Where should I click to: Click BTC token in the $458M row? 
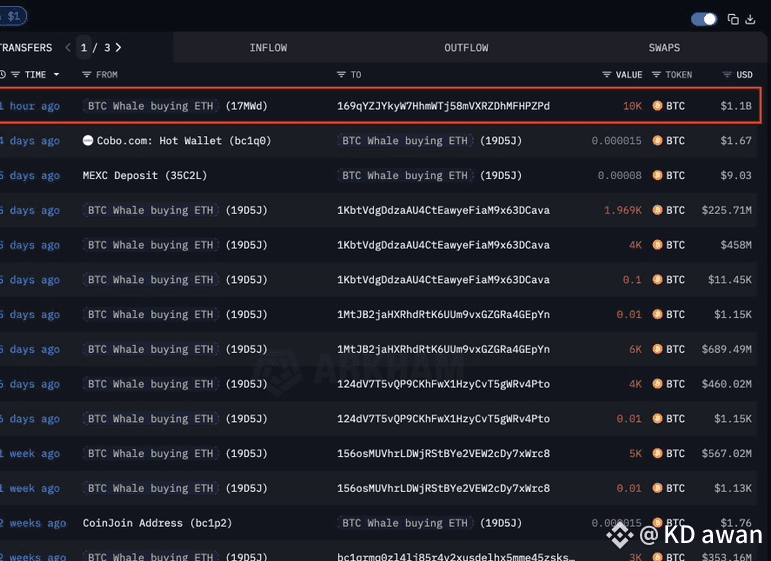click(x=669, y=245)
